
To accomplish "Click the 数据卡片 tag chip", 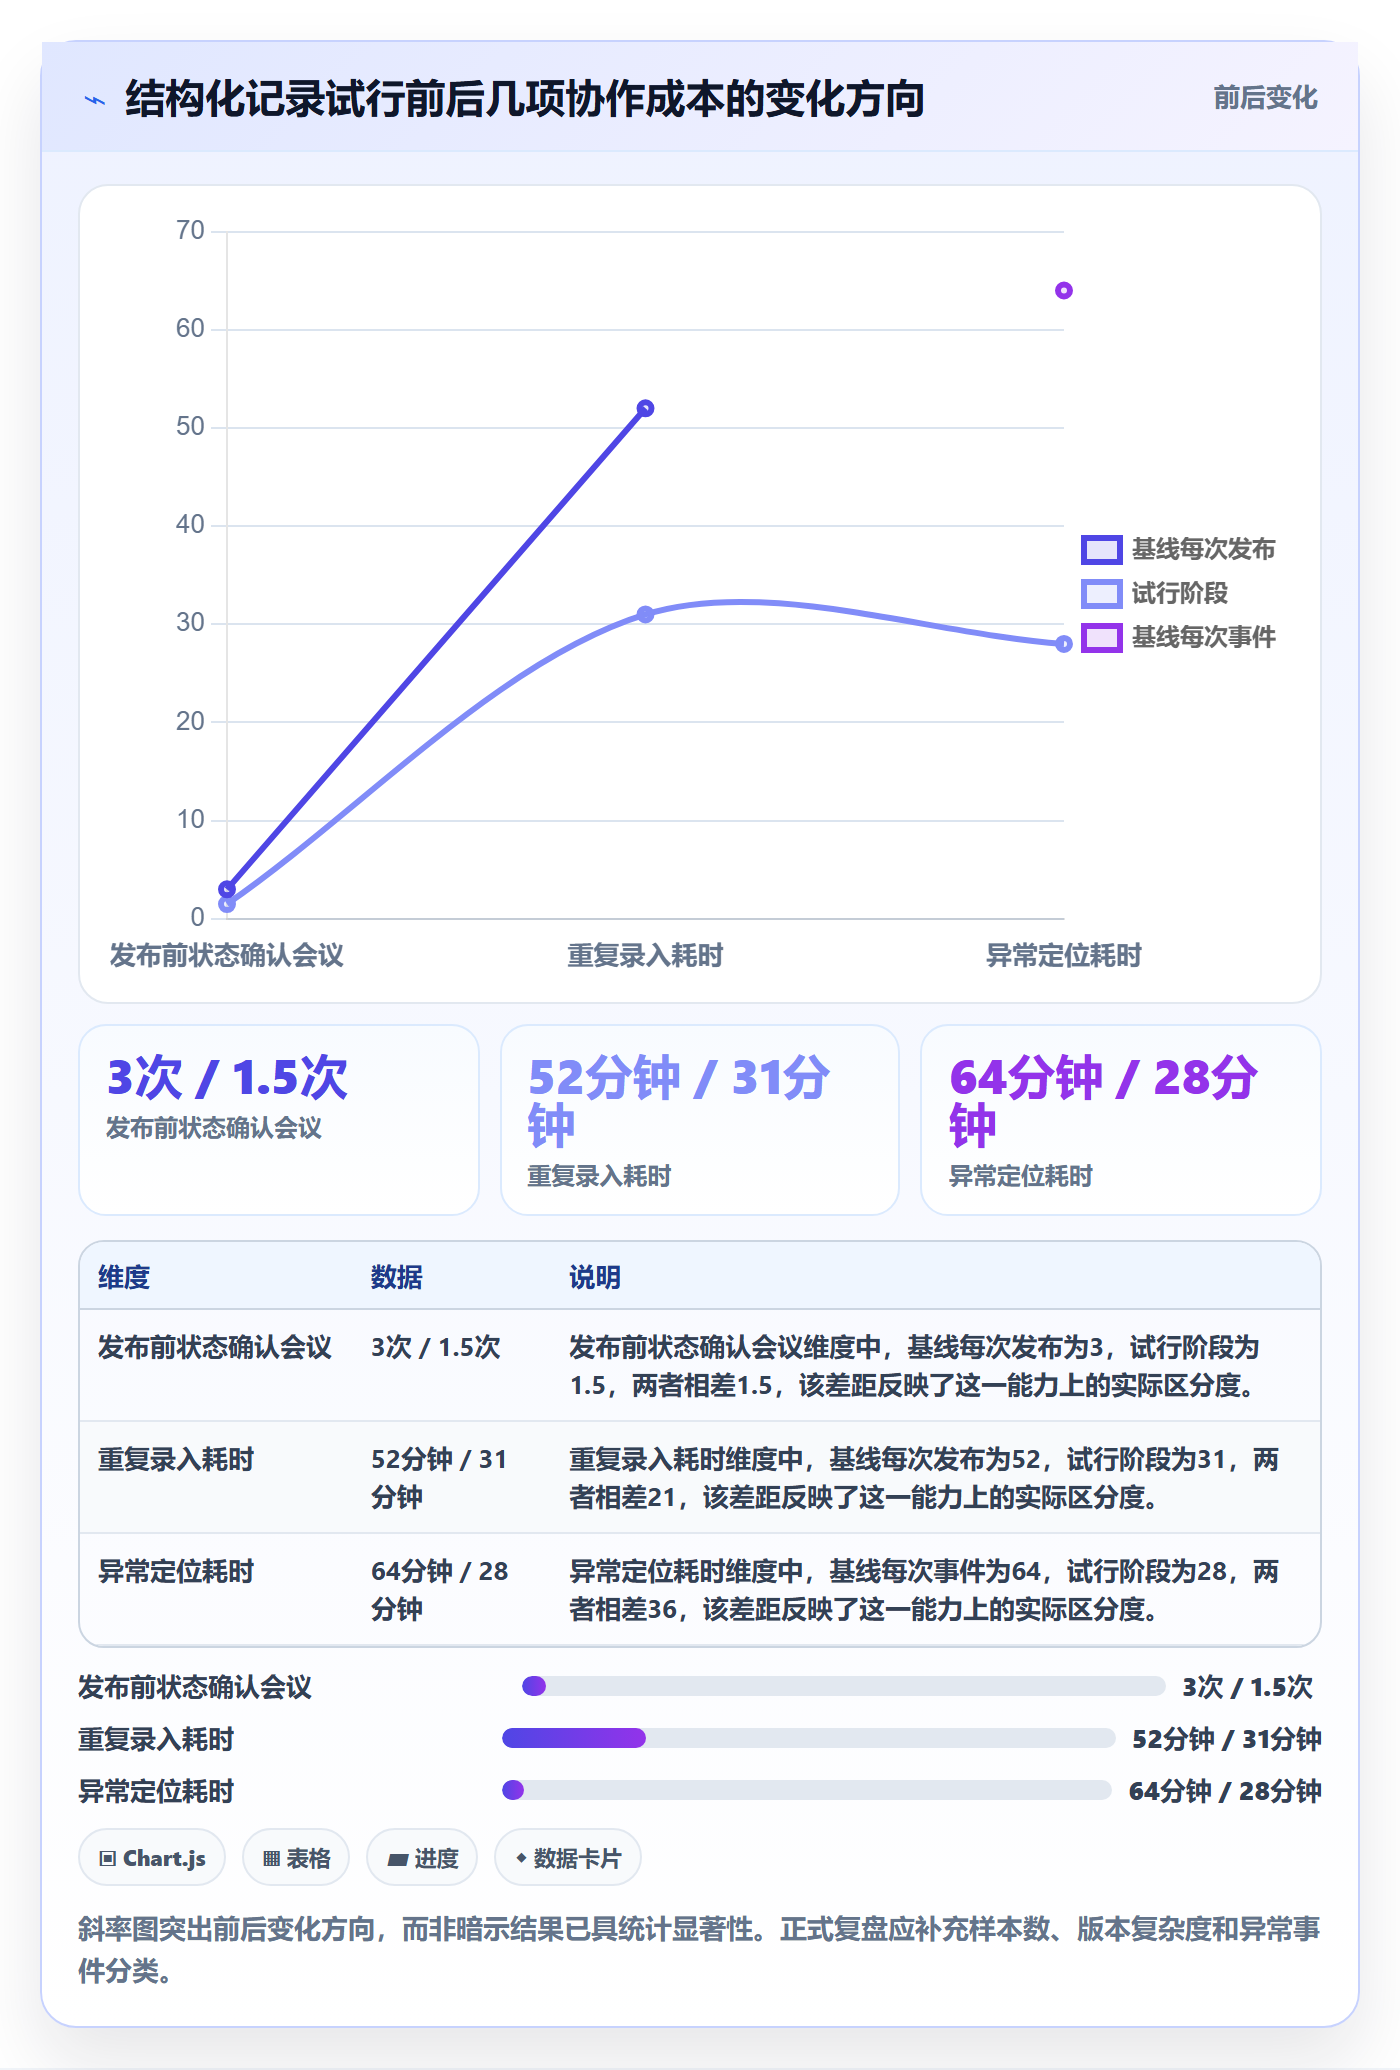I will 568,1858.
